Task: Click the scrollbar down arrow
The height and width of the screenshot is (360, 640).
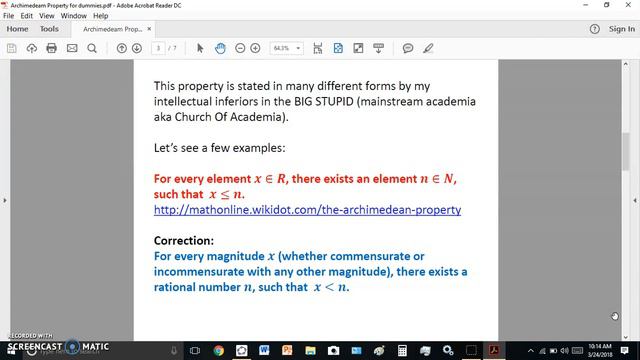Action: coord(626,337)
